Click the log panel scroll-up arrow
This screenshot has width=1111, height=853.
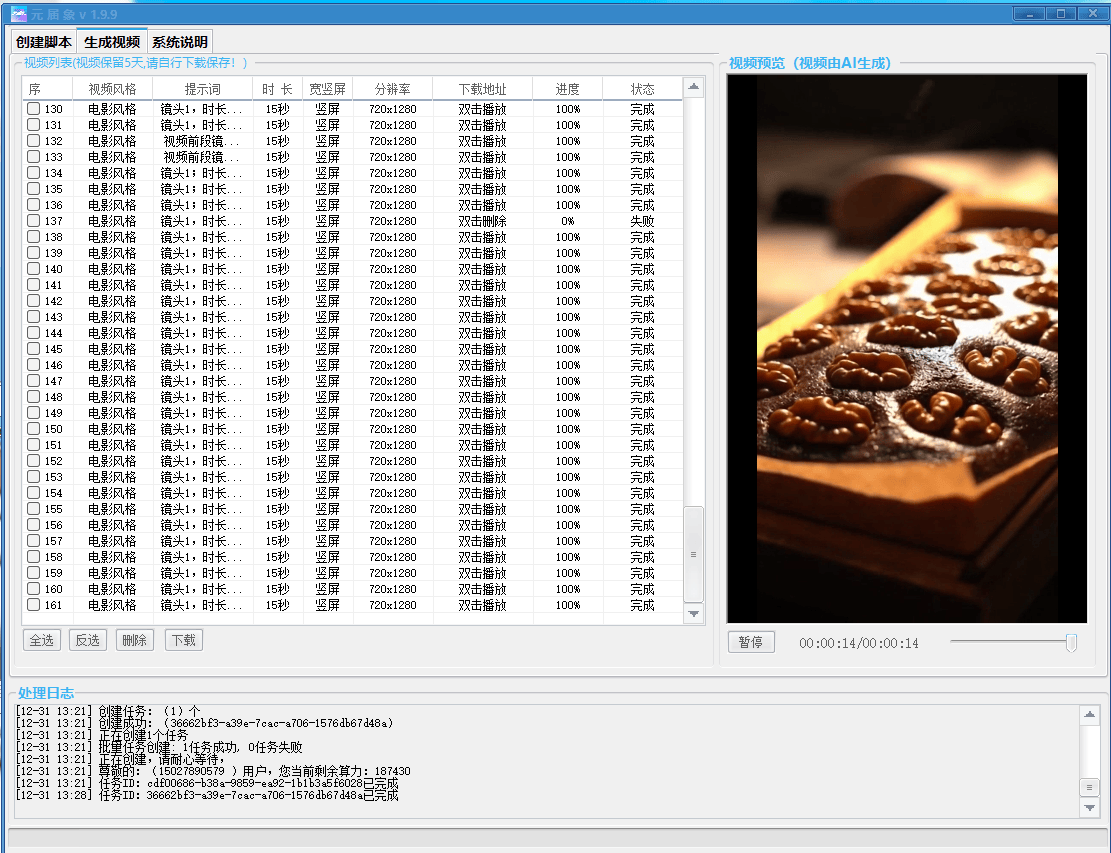(x=1089, y=714)
